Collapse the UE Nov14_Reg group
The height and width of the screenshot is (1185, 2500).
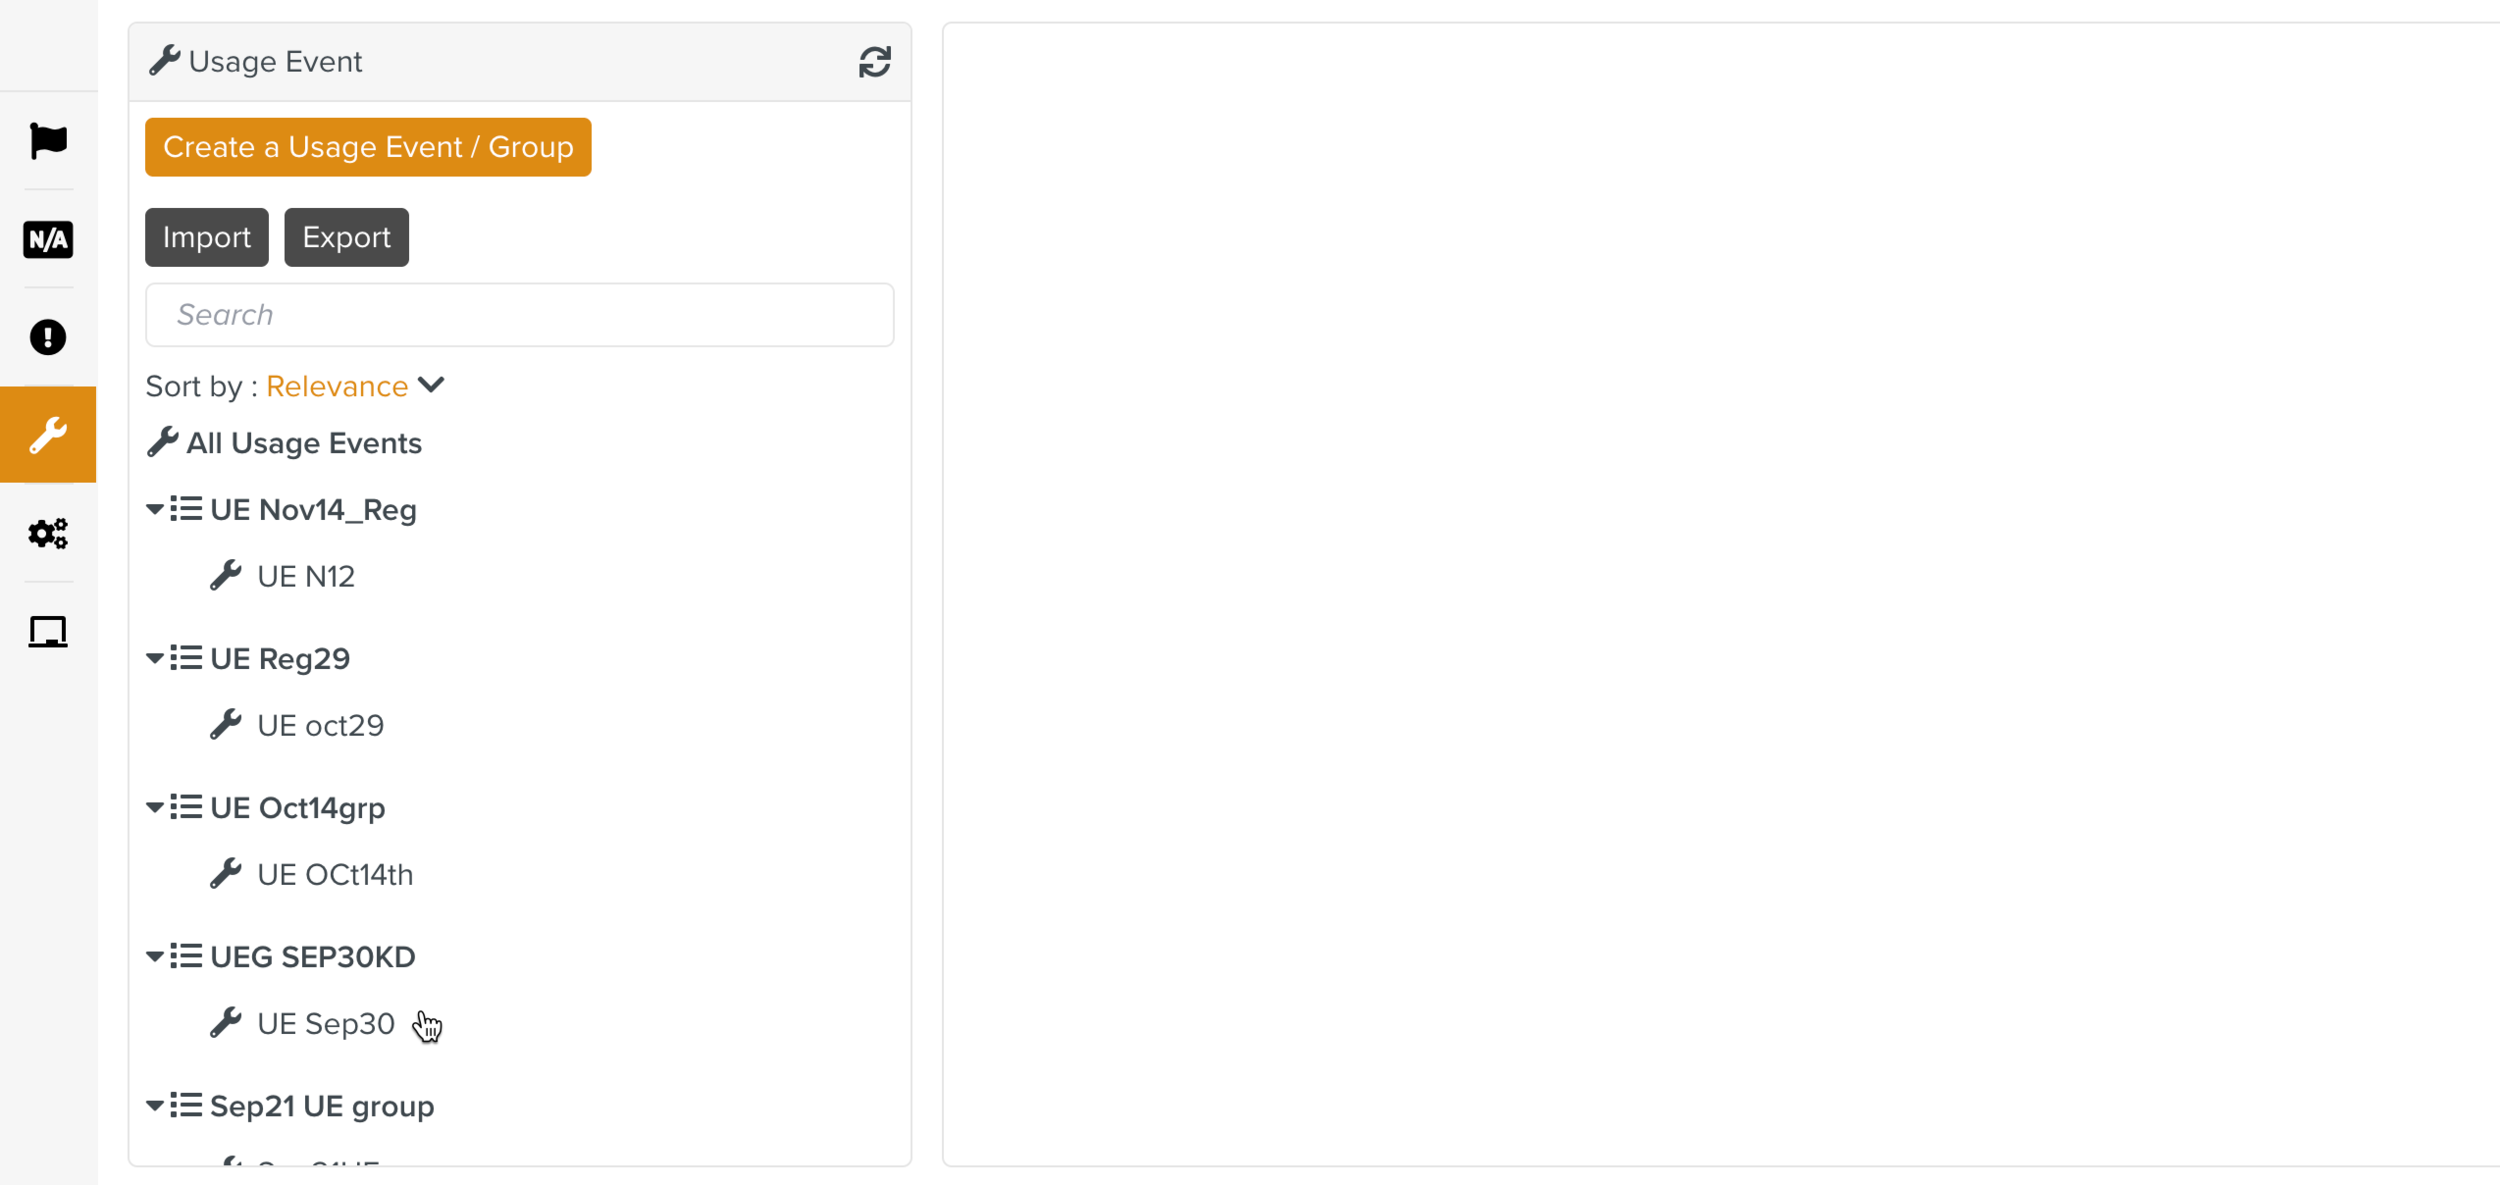[x=155, y=510]
